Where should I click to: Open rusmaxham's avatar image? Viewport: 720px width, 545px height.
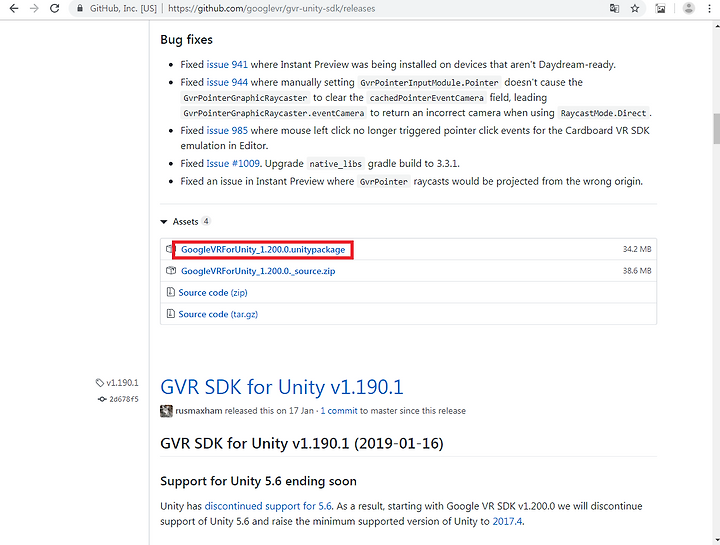[x=166, y=410]
